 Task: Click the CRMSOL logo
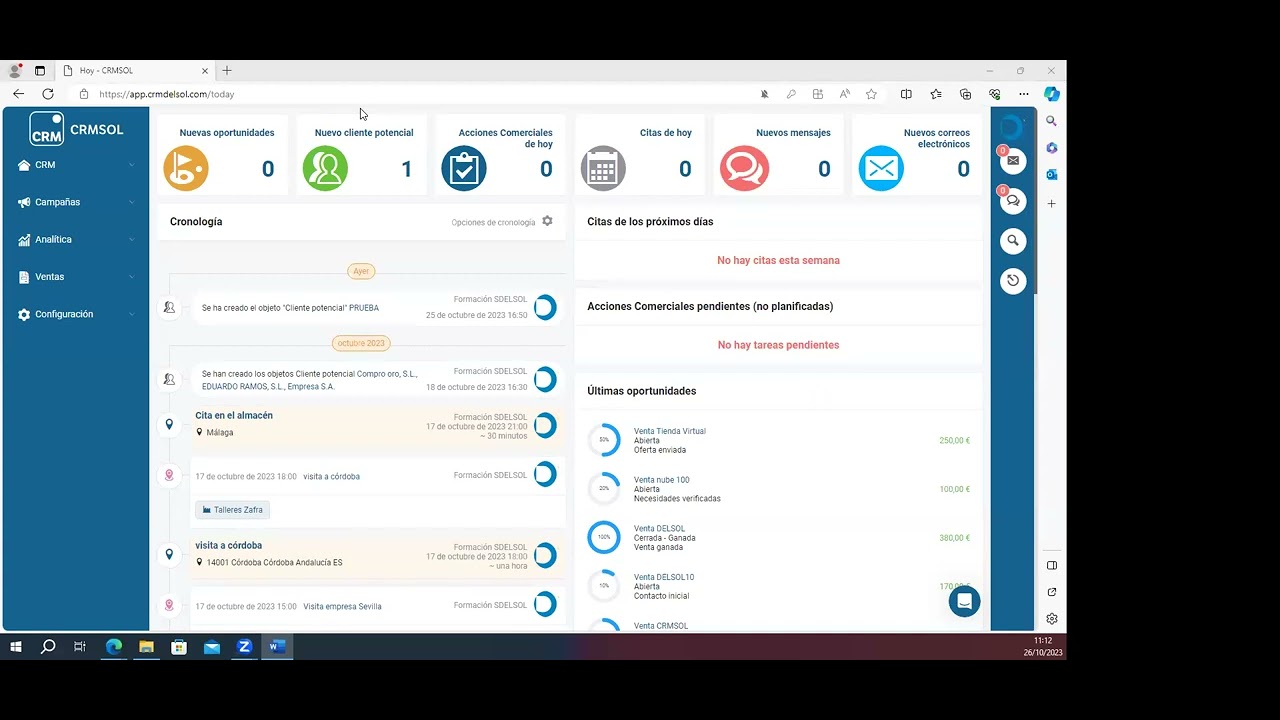(x=76, y=129)
